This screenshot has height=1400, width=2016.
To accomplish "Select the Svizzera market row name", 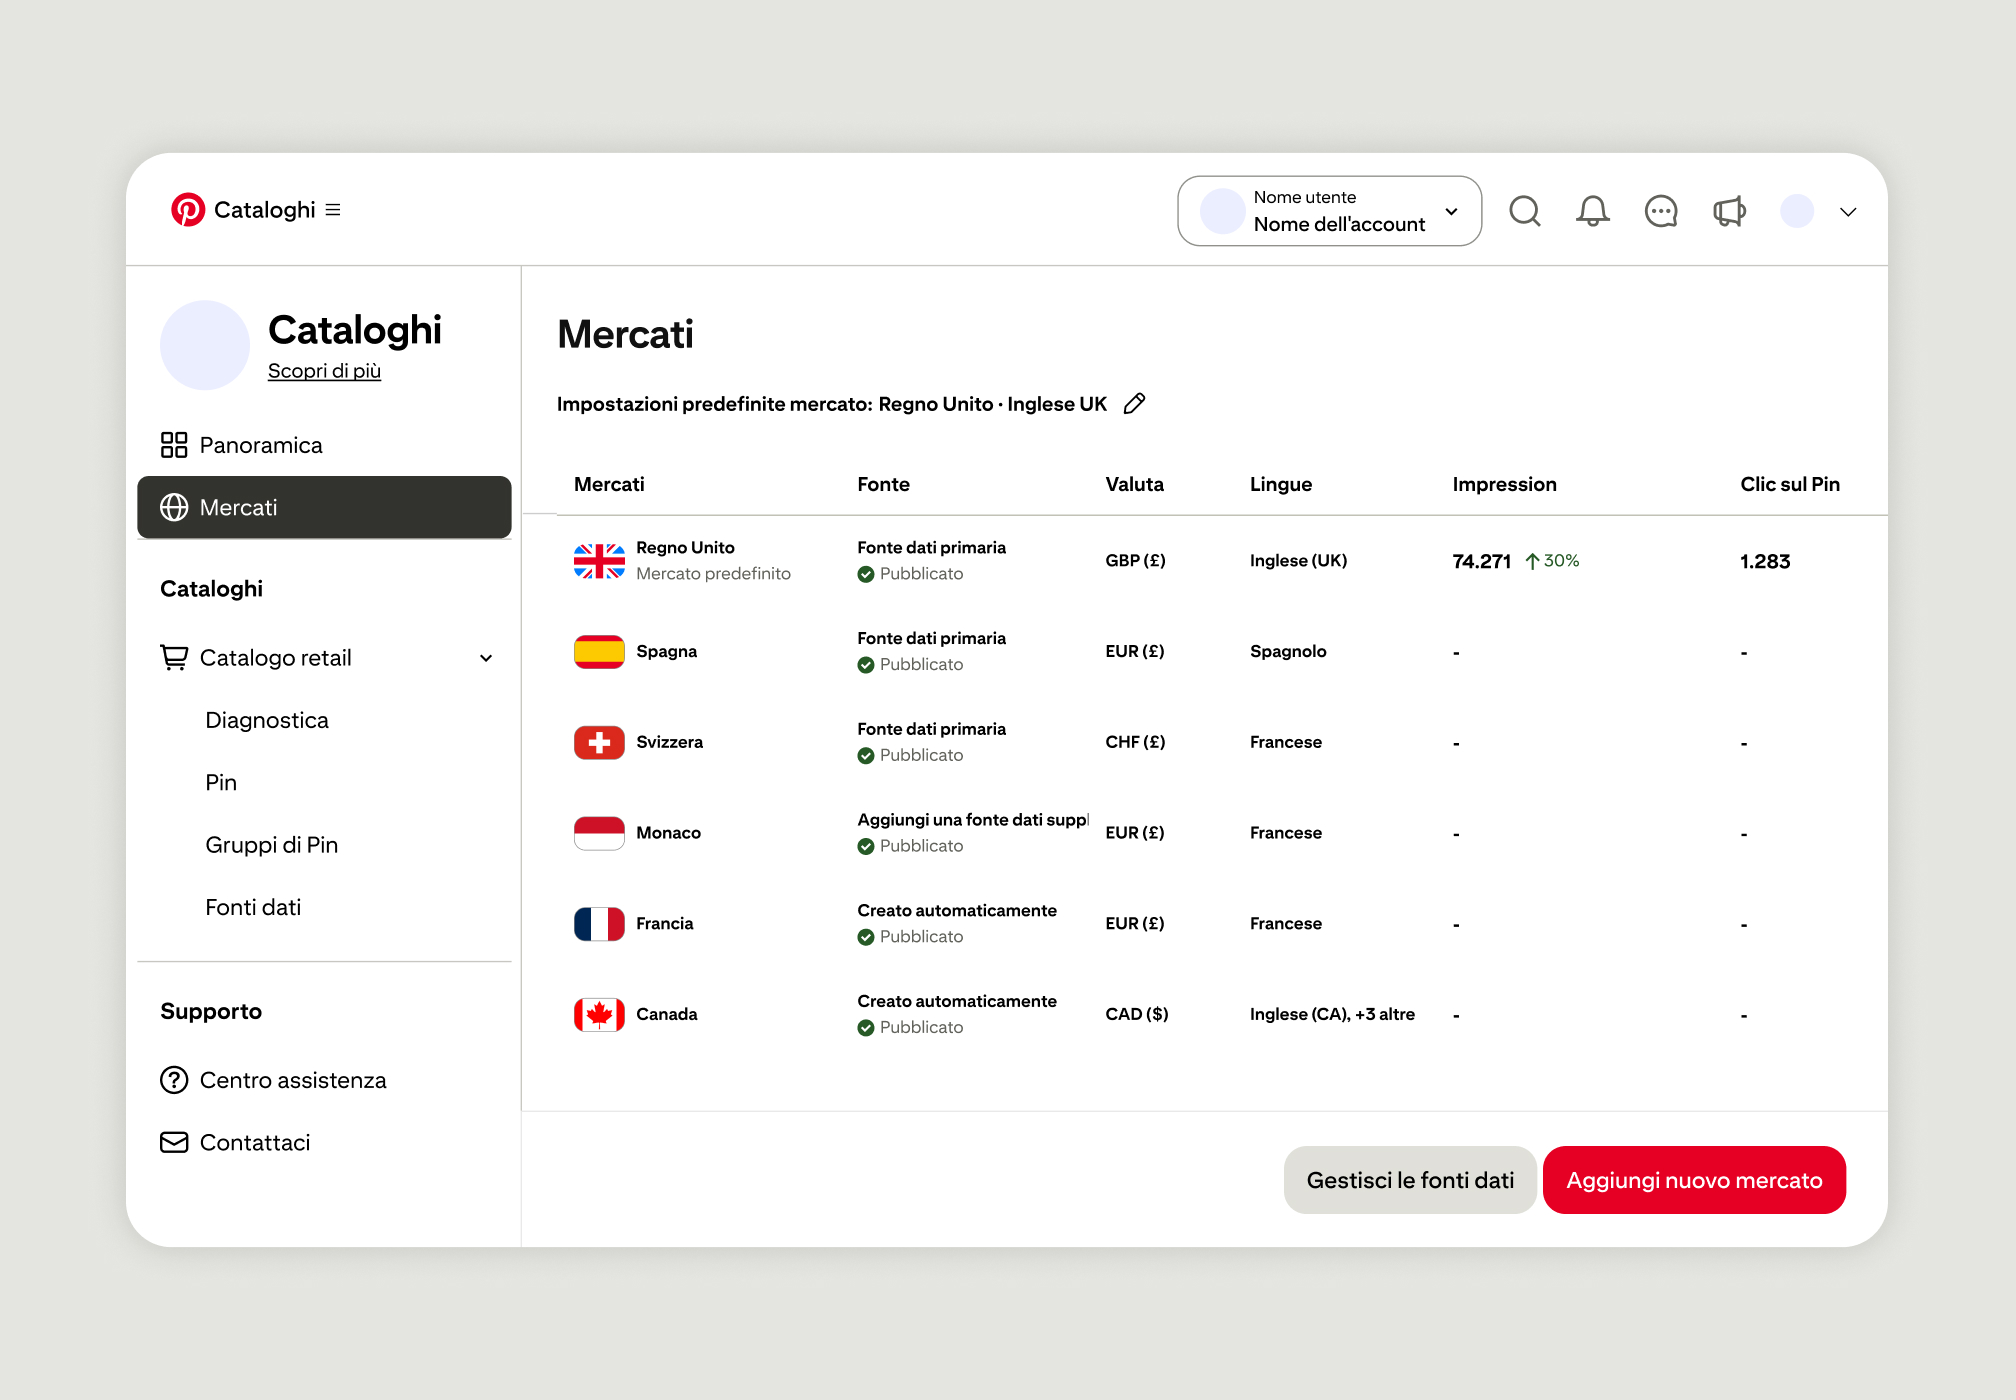I will coord(669,742).
